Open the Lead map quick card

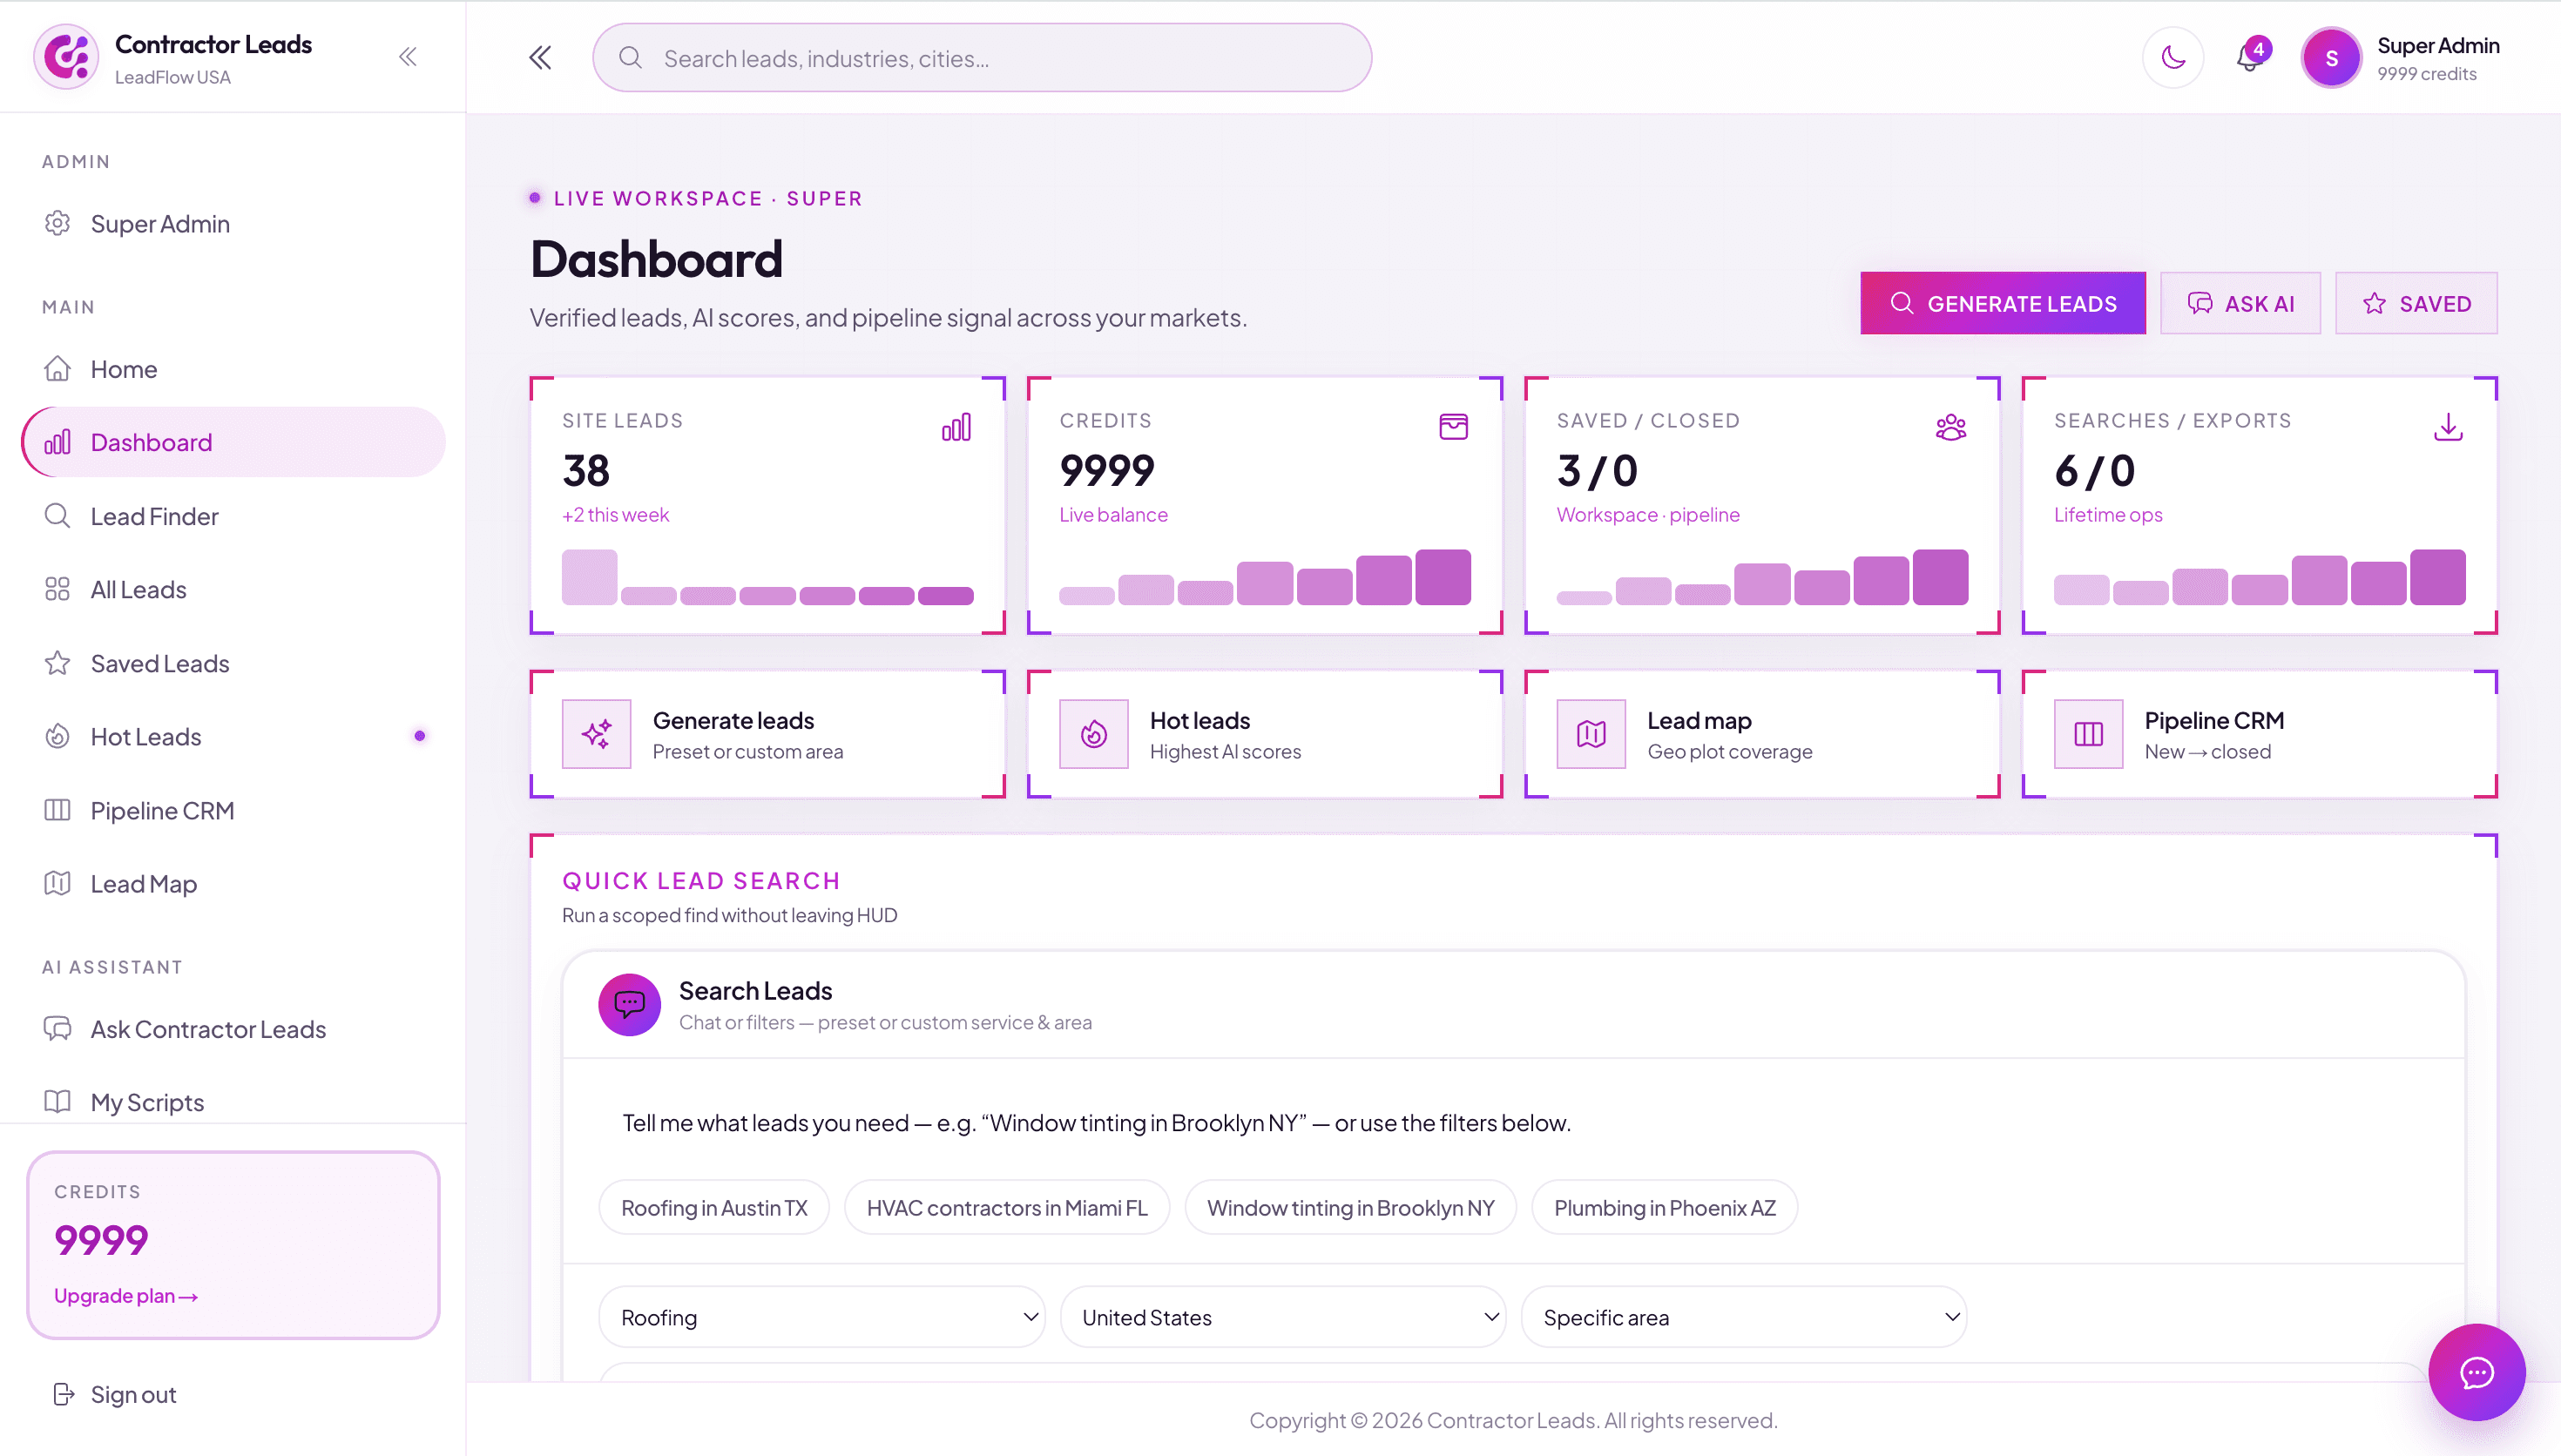(1761, 734)
